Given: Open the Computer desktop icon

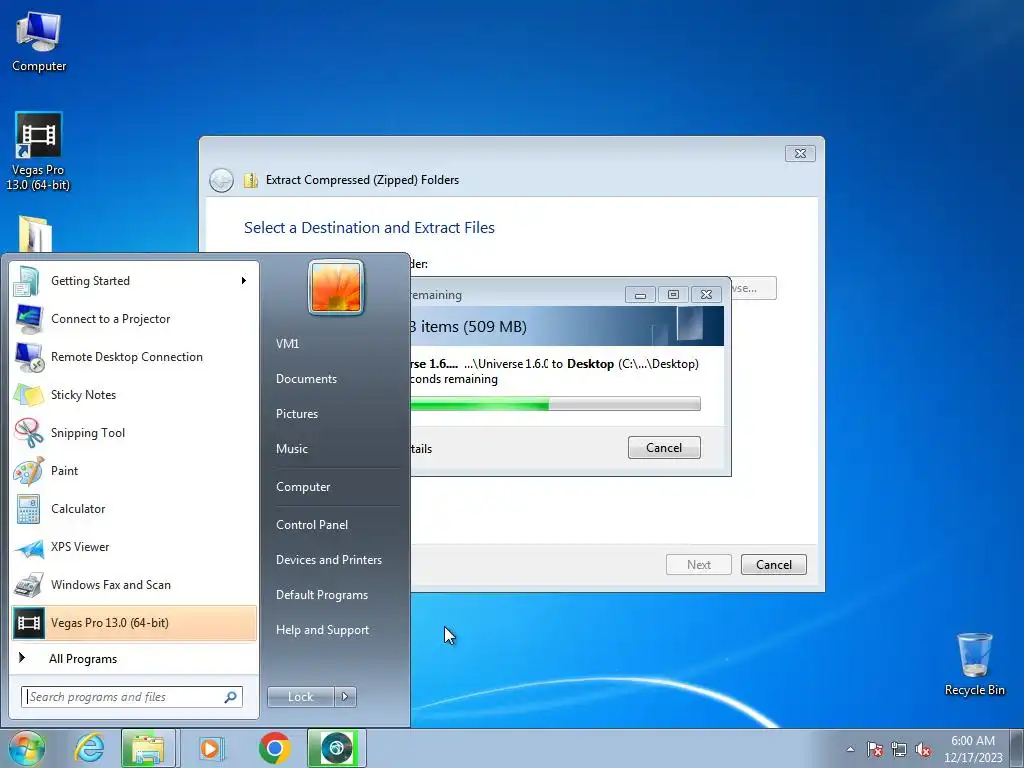Looking at the screenshot, I should click(x=39, y=41).
